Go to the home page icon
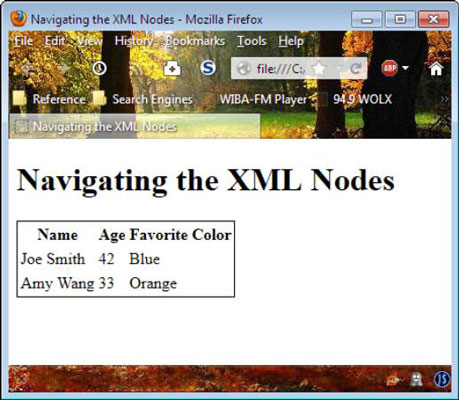Viewport: 459px width, 400px height. (x=436, y=69)
